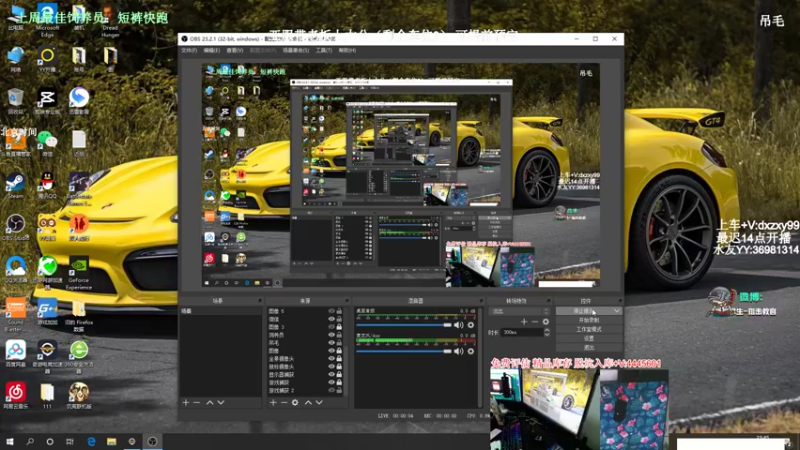Open the 文件(F) menu
Image resolution: width=800 pixels, height=450 pixels.
(189, 51)
